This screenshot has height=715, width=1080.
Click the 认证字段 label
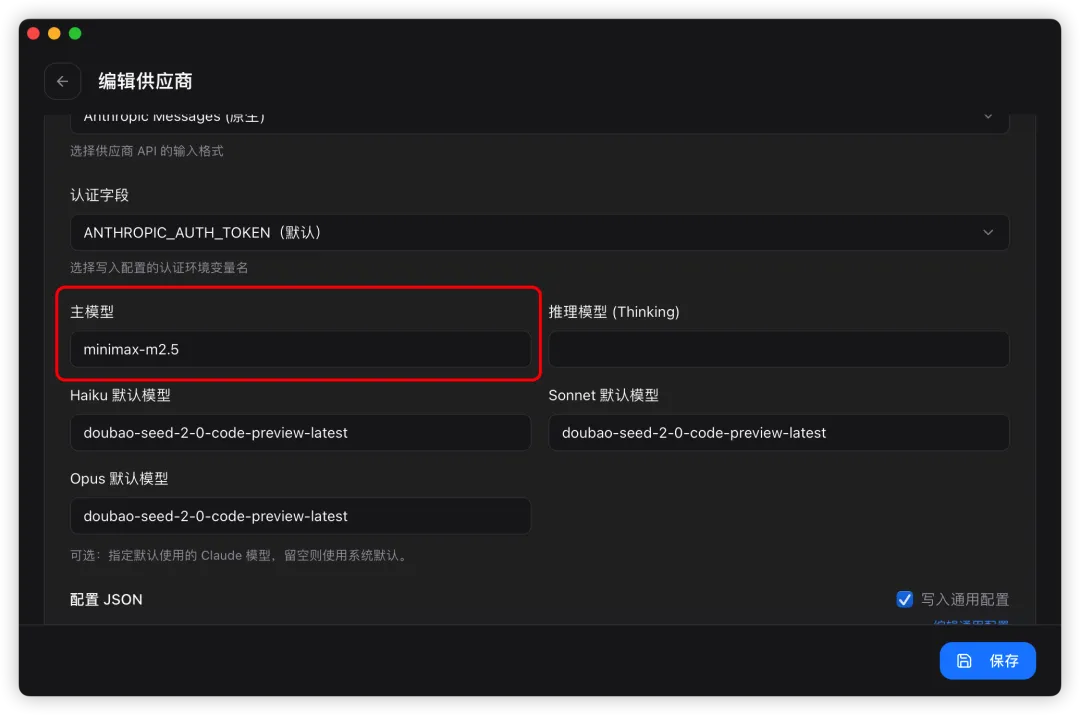(x=99, y=195)
